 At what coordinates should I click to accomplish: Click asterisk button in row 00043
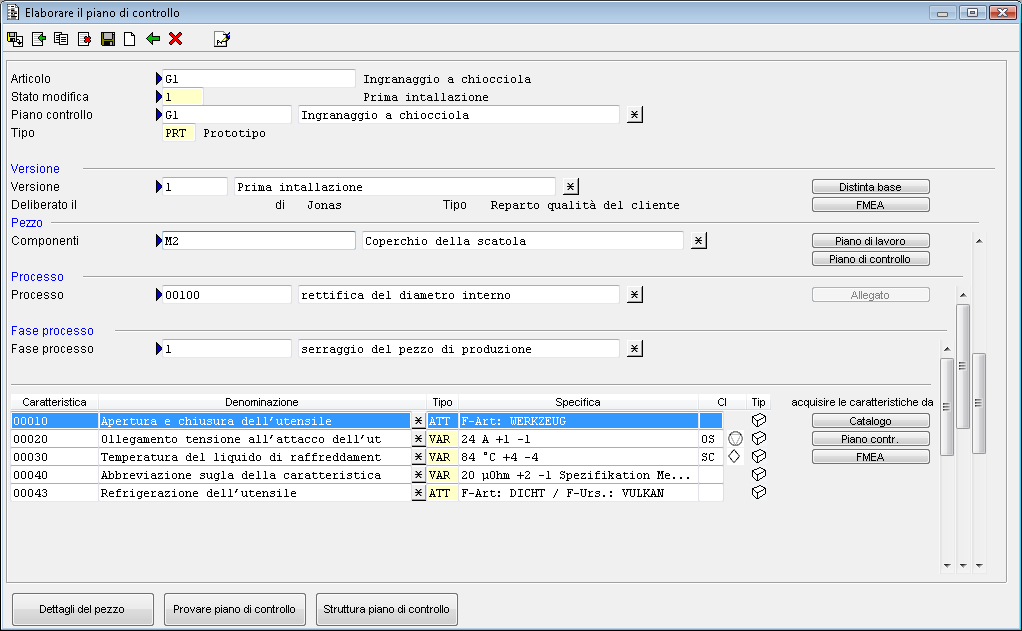coord(418,493)
